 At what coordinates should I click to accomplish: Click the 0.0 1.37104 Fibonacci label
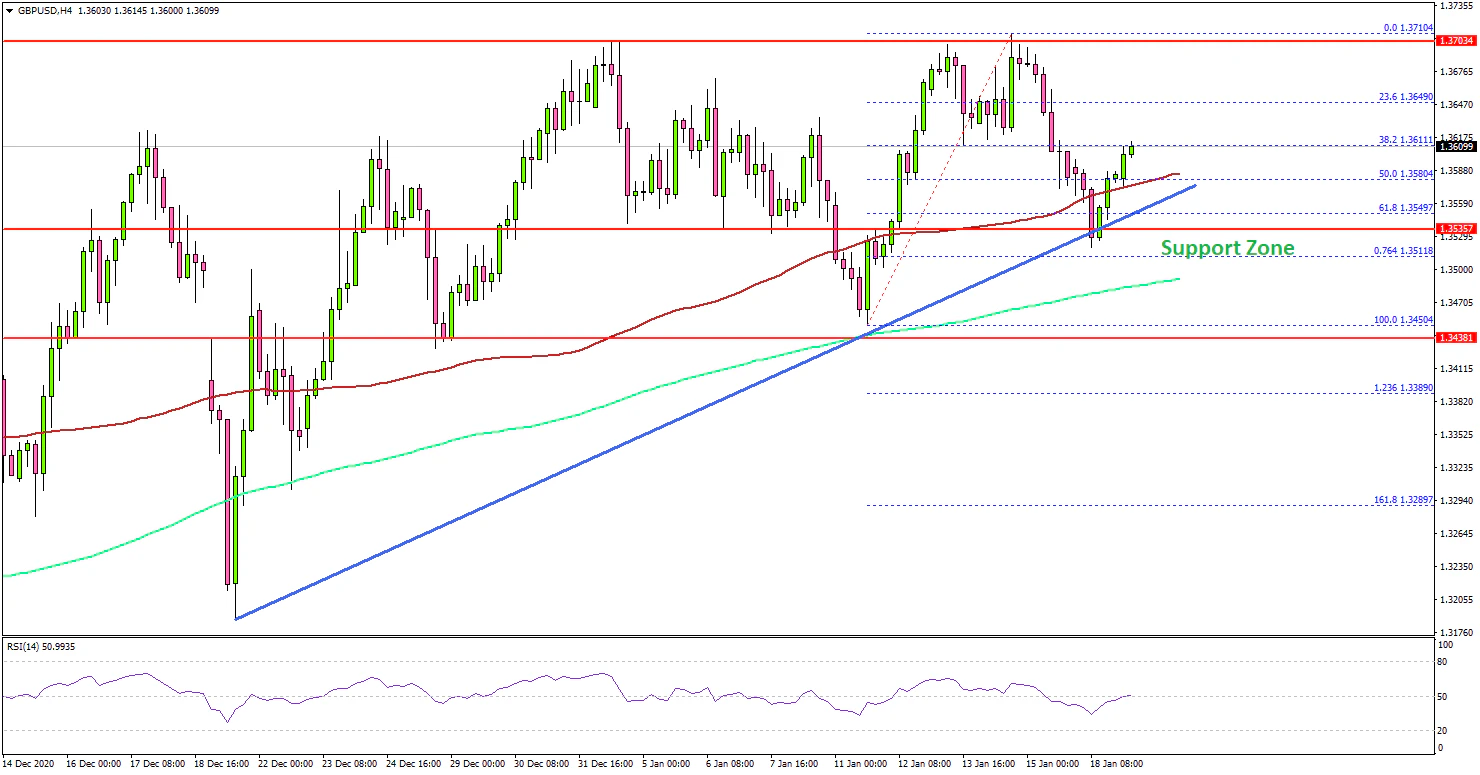1405,28
